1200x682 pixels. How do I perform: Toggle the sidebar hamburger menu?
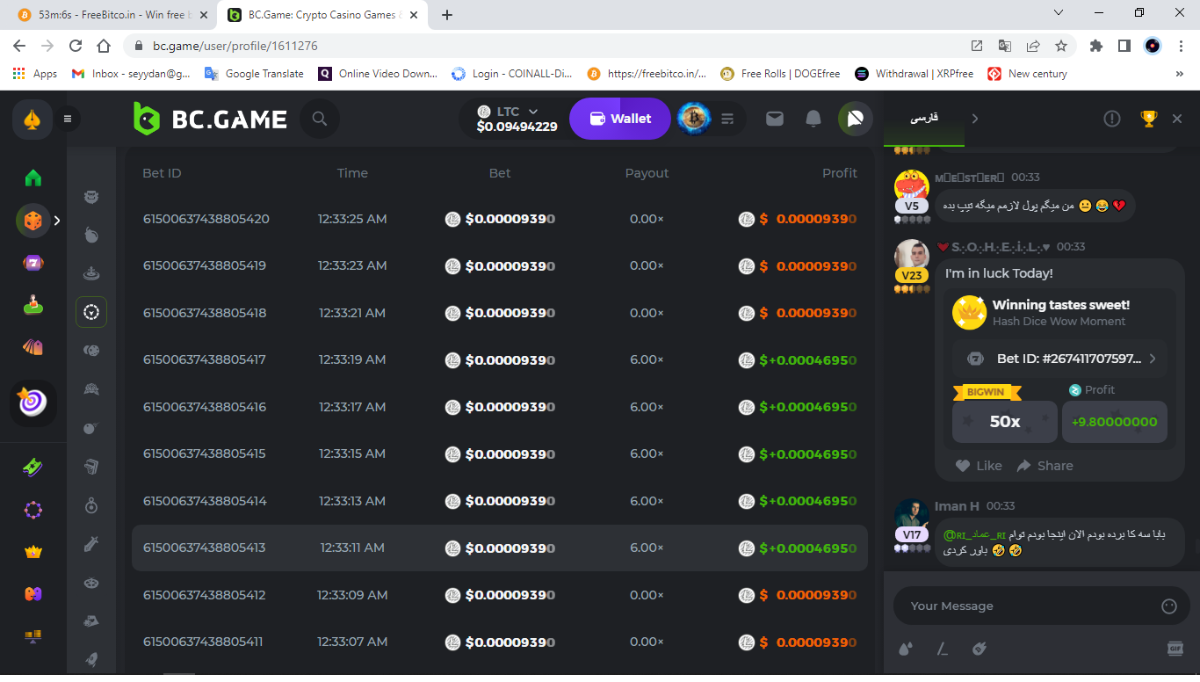[x=68, y=119]
